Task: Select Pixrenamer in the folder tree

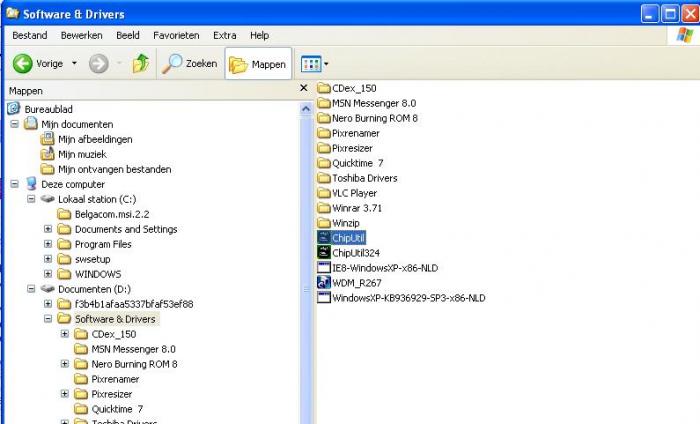Action: point(115,379)
